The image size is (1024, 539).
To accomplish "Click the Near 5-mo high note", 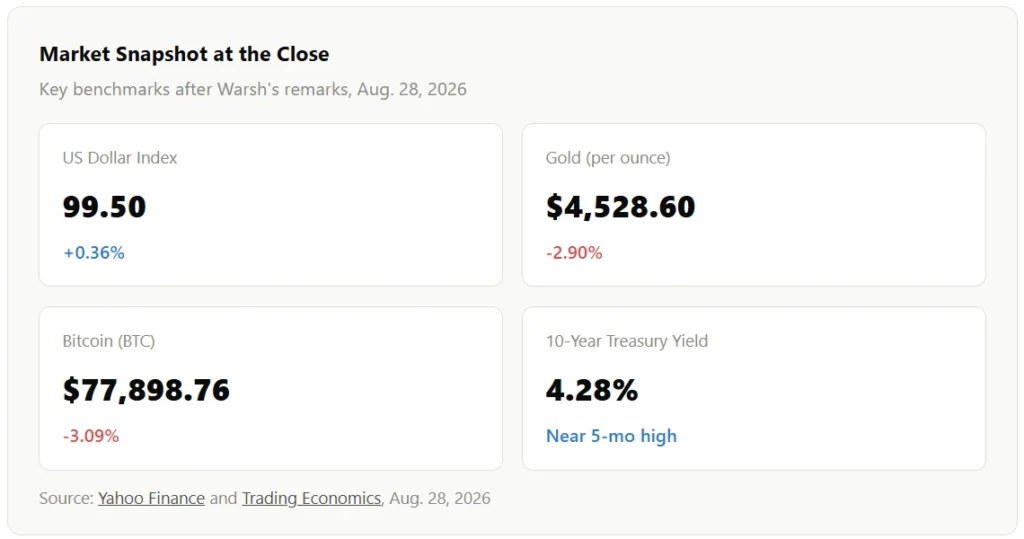I will pyautogui.click(x=611, y=436).
